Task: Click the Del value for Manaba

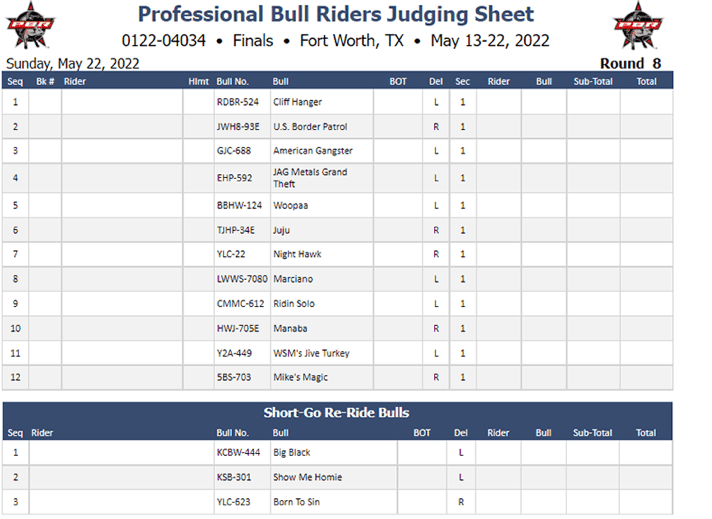Action: pos(436,329)
